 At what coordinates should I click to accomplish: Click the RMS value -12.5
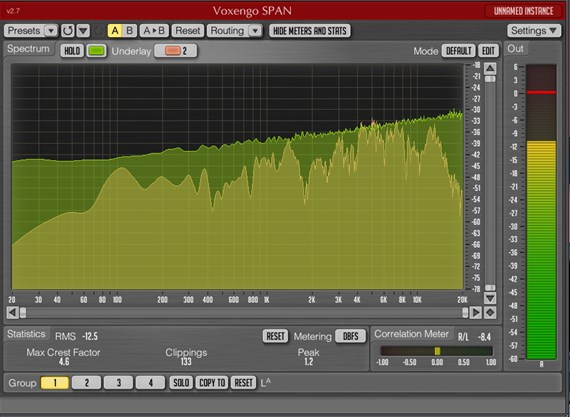(x=90, y=336)
